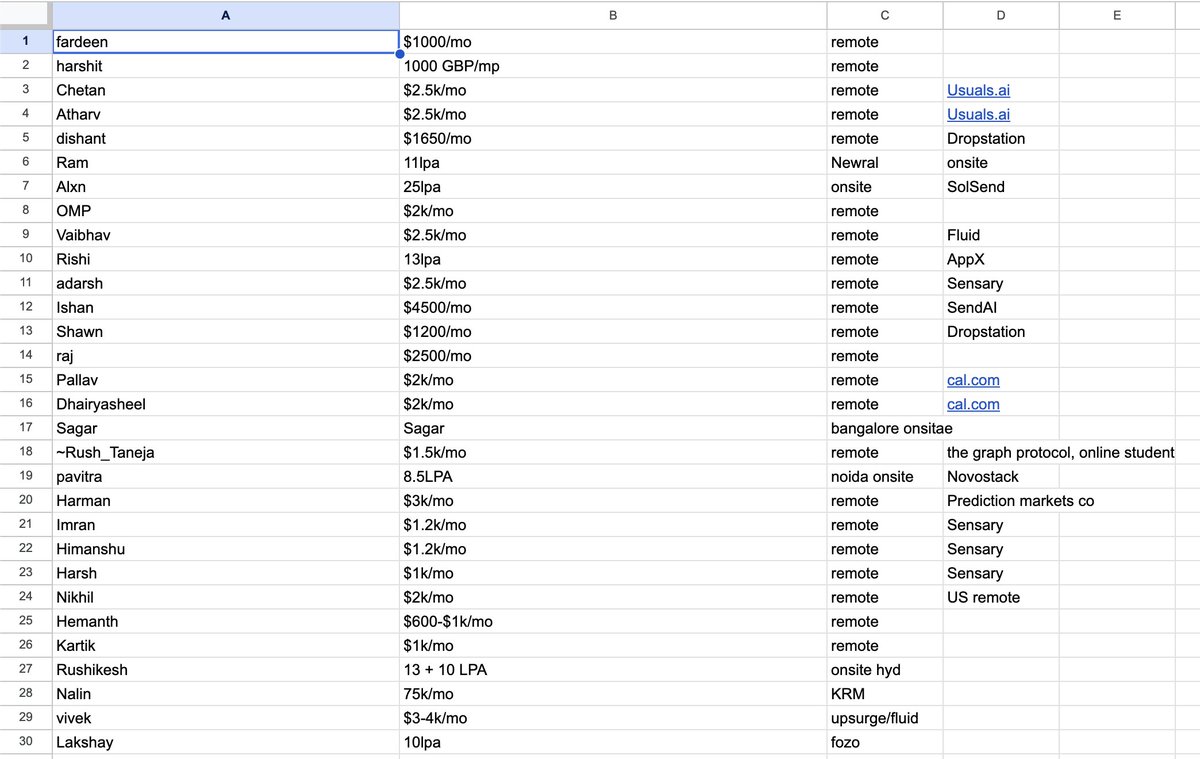This screenshot has width=1200, height=759.
Task: Select column D header
Action: tap(1001, 15)
